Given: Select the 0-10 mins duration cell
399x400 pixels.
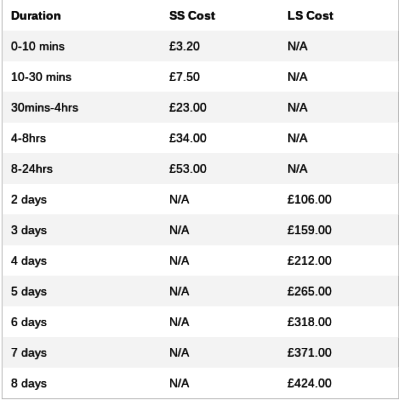Looking at the screenshot, I should 38,46.
